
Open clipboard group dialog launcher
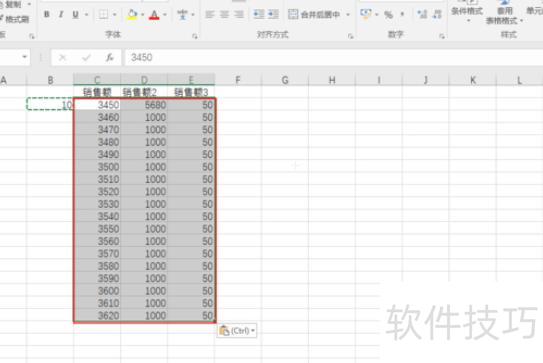[32, 36]
